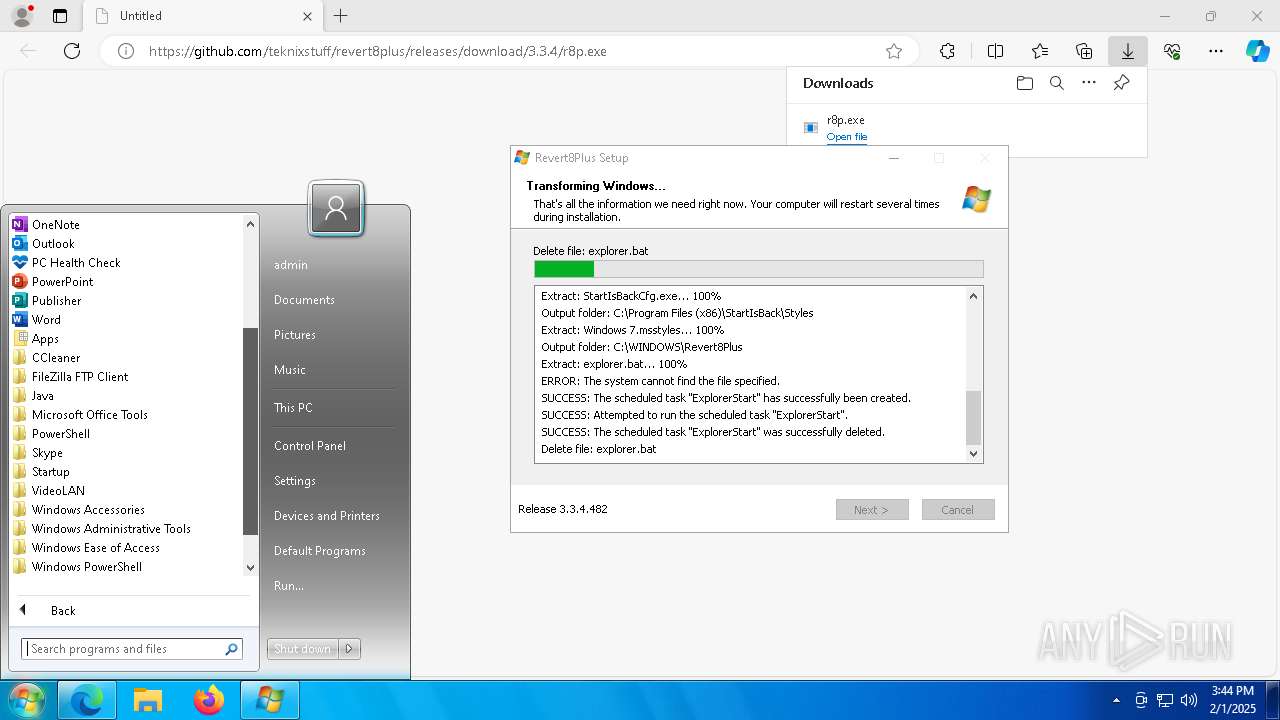Open Devices and Printers
Screen dimensions: 1280x720
pos(327,516)
